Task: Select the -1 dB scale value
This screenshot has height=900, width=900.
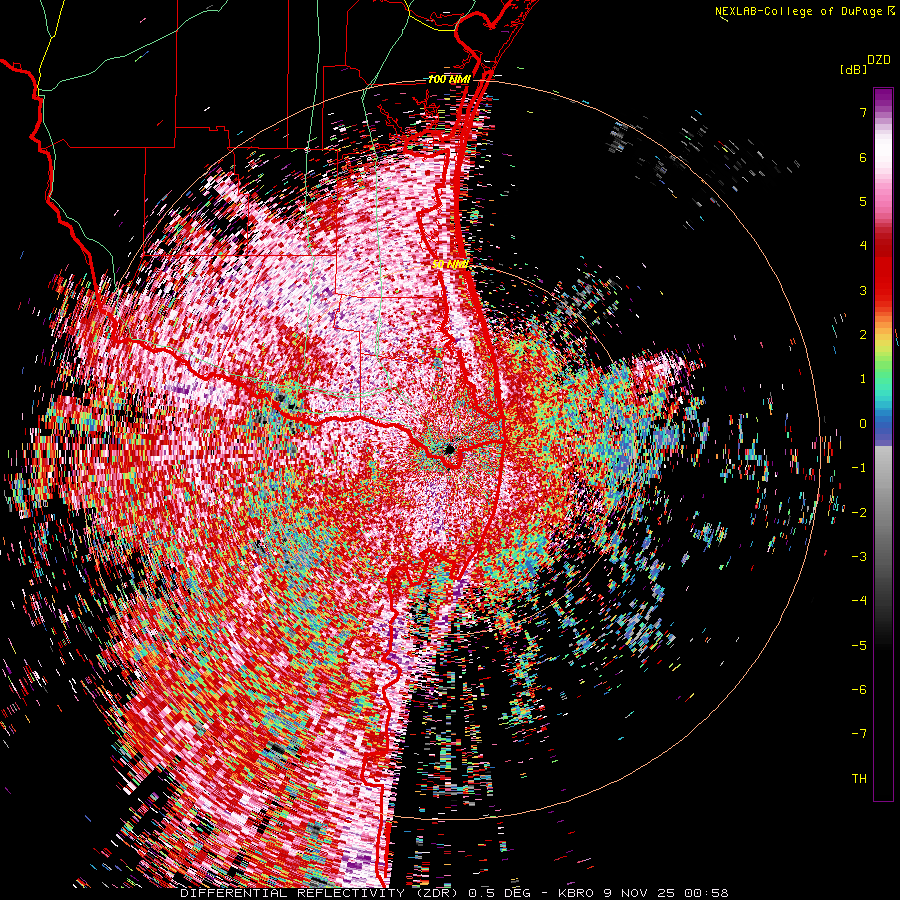Action: click(859, 468)
